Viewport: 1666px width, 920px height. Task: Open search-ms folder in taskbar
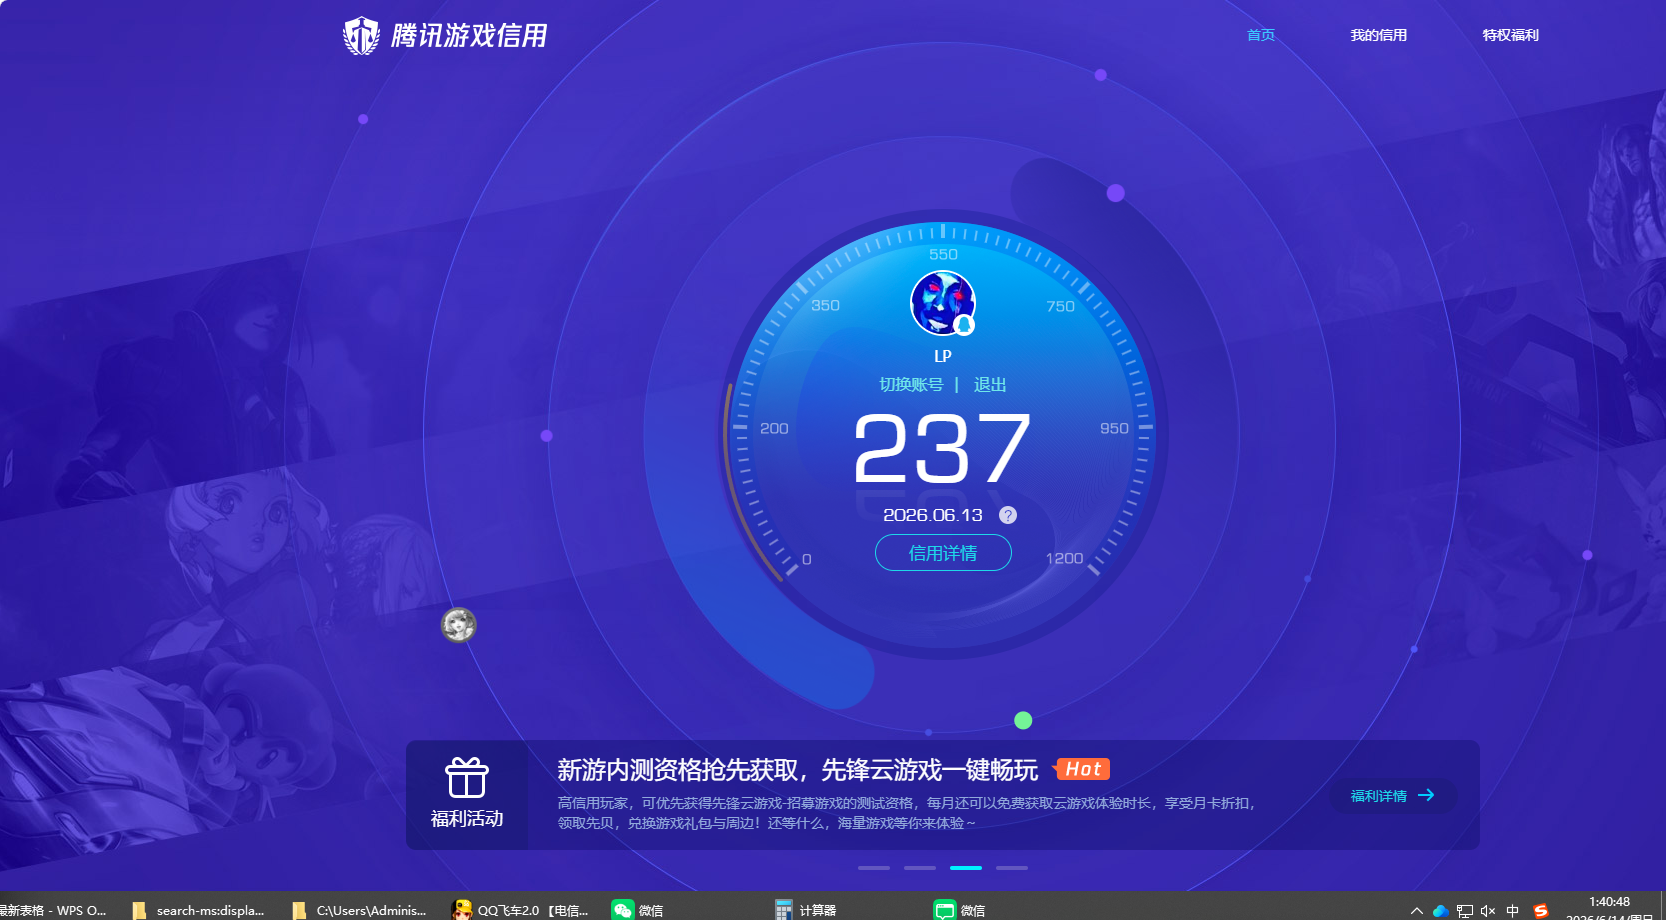(x=198, y=910)
